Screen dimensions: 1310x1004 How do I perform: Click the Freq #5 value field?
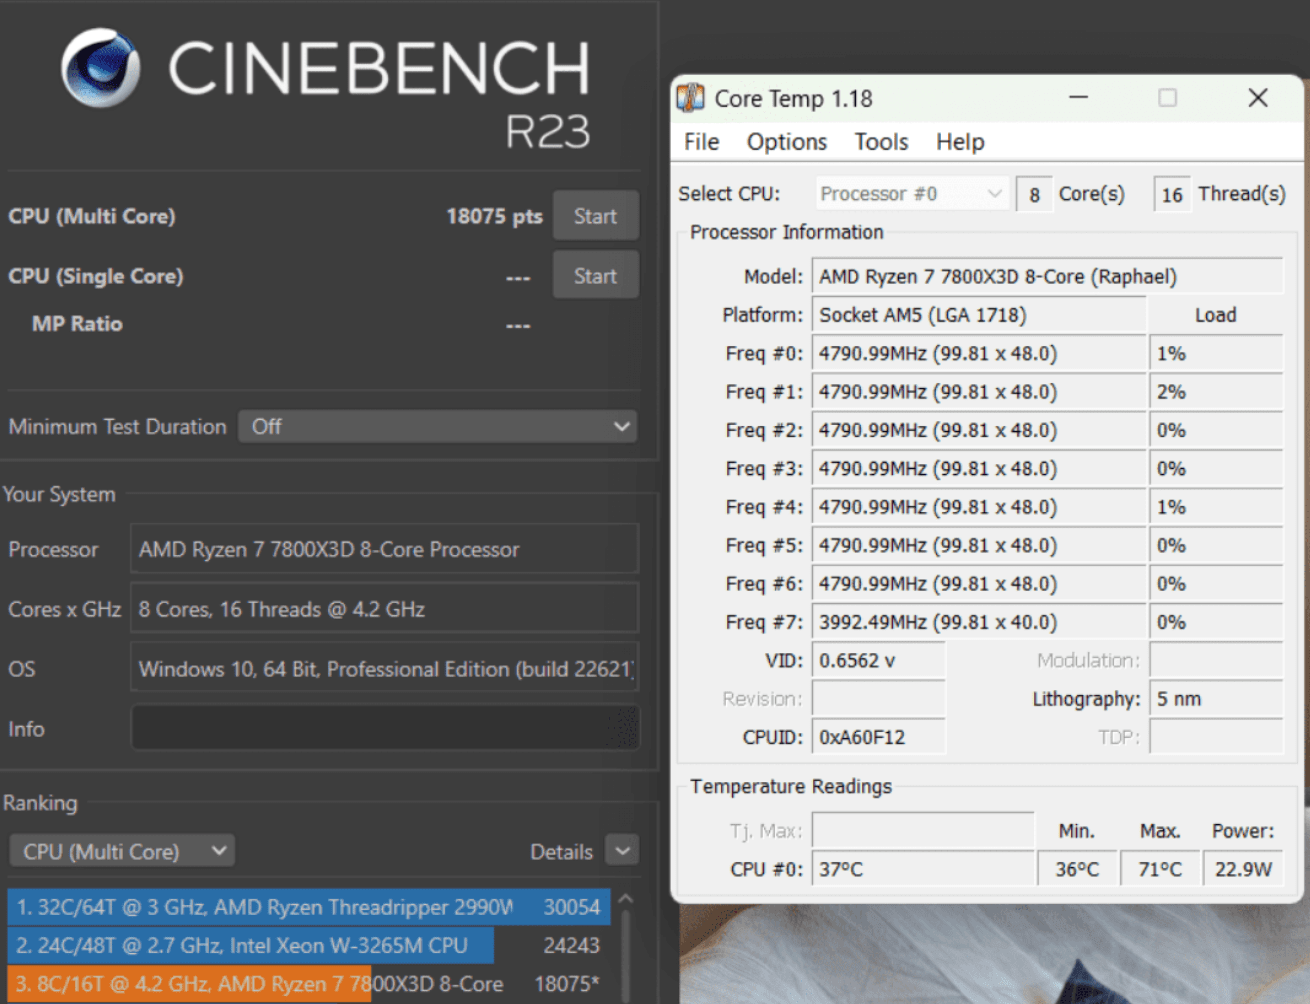[979, 545]
